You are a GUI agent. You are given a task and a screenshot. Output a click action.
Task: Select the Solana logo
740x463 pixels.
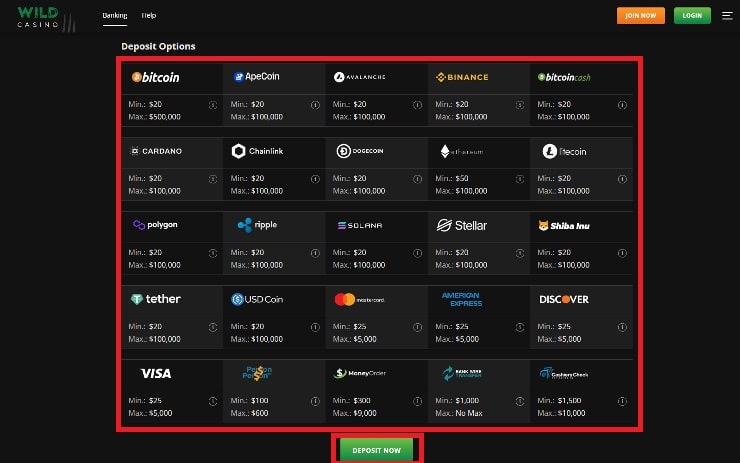click(x=360, y=226)
